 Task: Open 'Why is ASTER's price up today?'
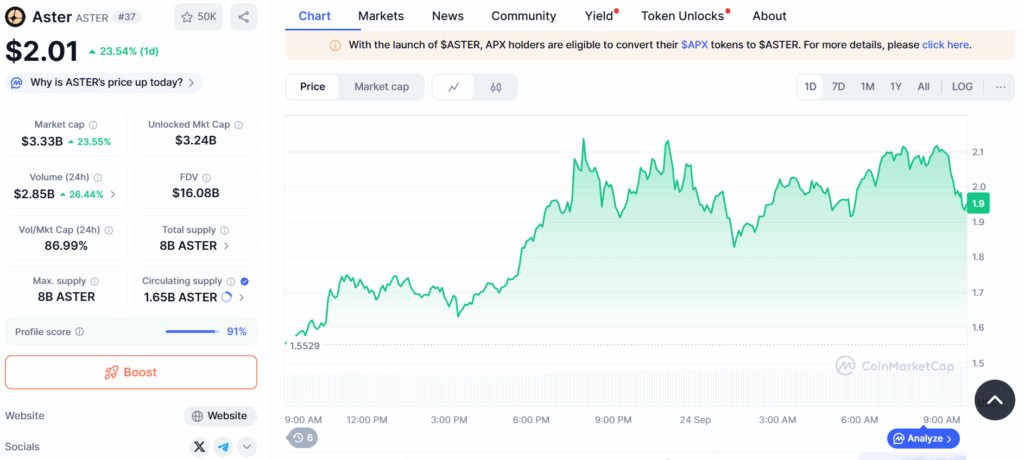pyautogui.click(x=104, y=83)
